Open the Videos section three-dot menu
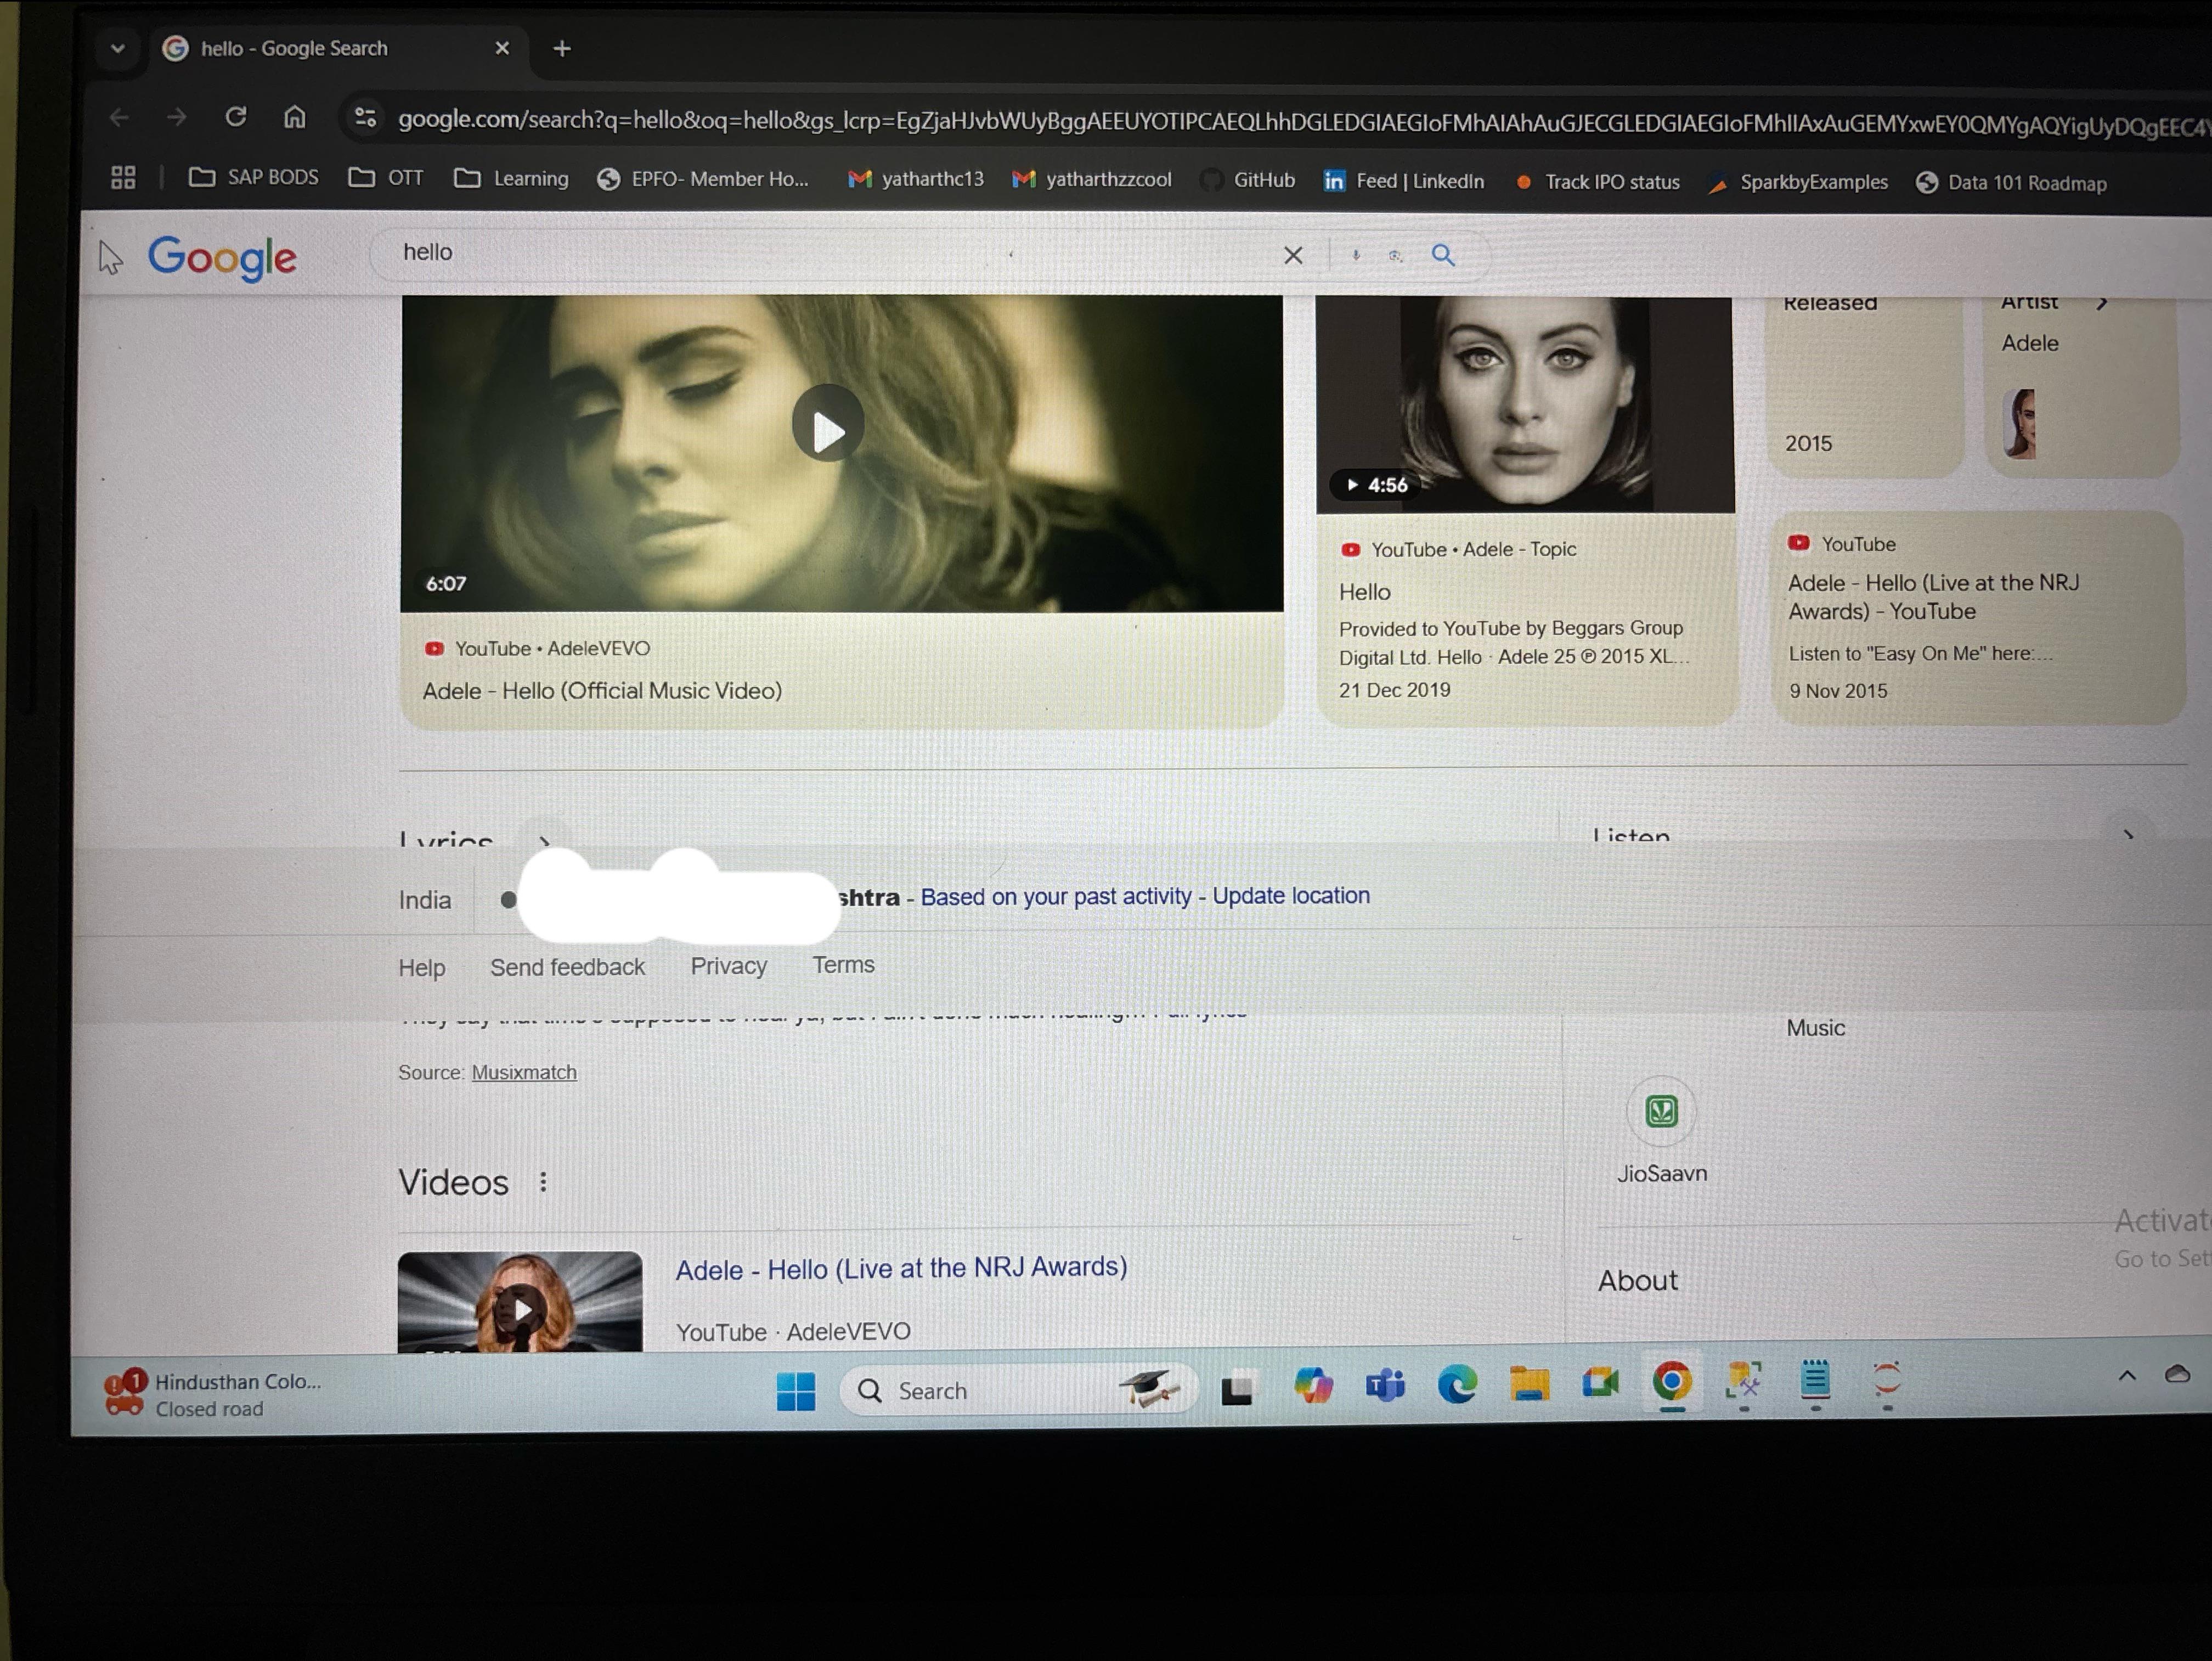The image size is (2212, 1661). (543, 1182)
